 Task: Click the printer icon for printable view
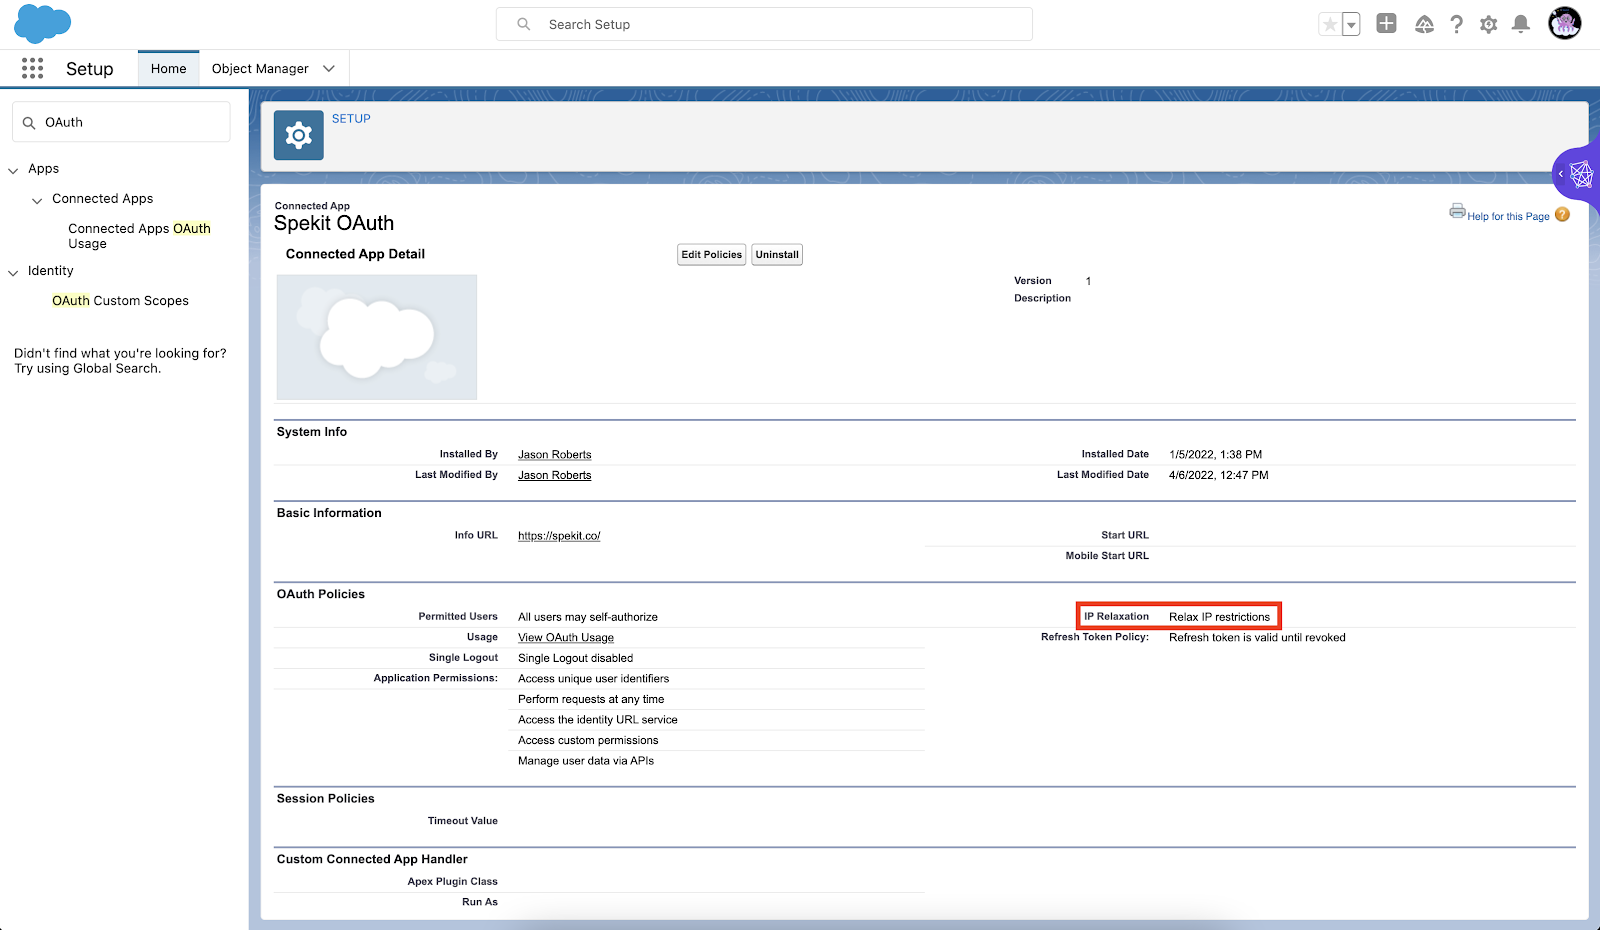coord(1457,211)
